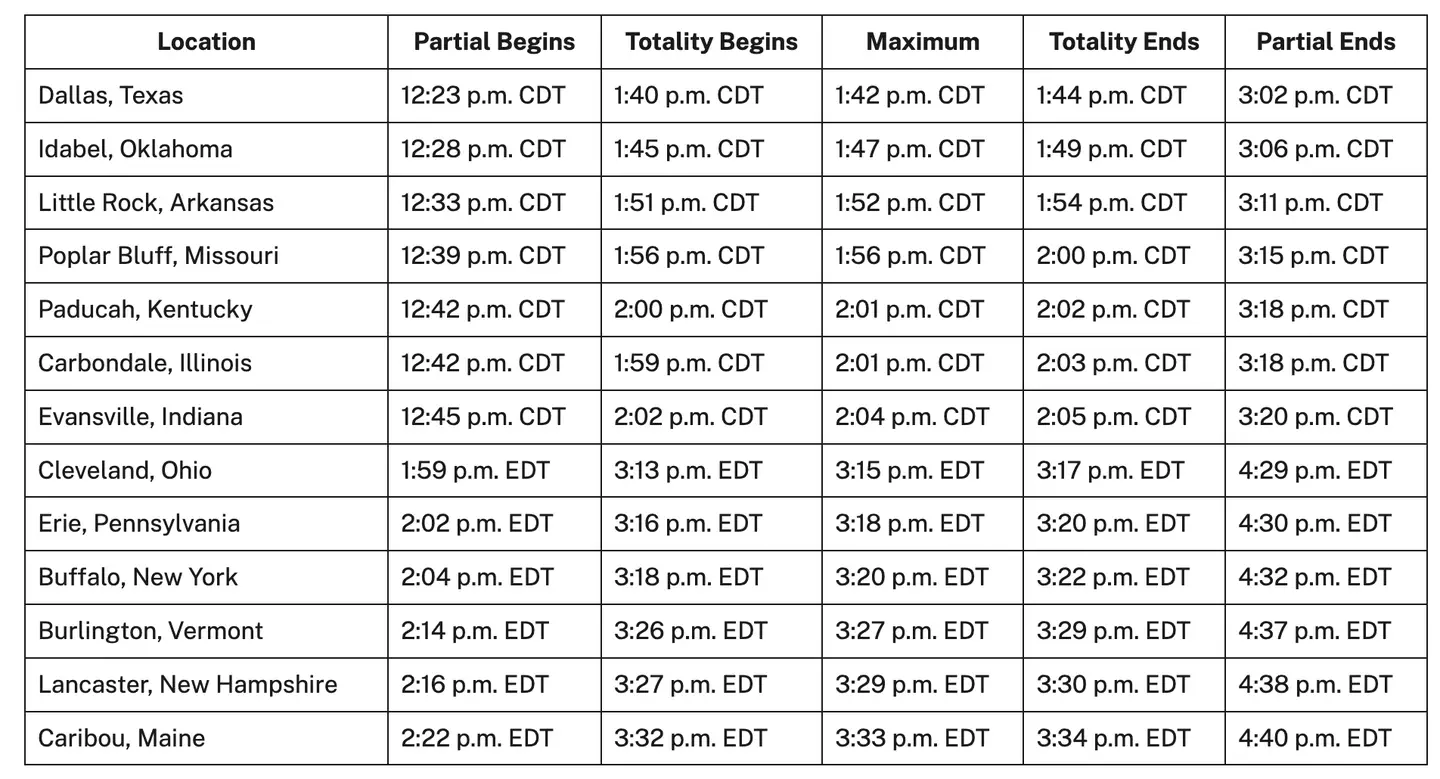The width and height of the screenshot is (1440, 779).
Task: Click the Partial Ends column header
Action: 1325,42
